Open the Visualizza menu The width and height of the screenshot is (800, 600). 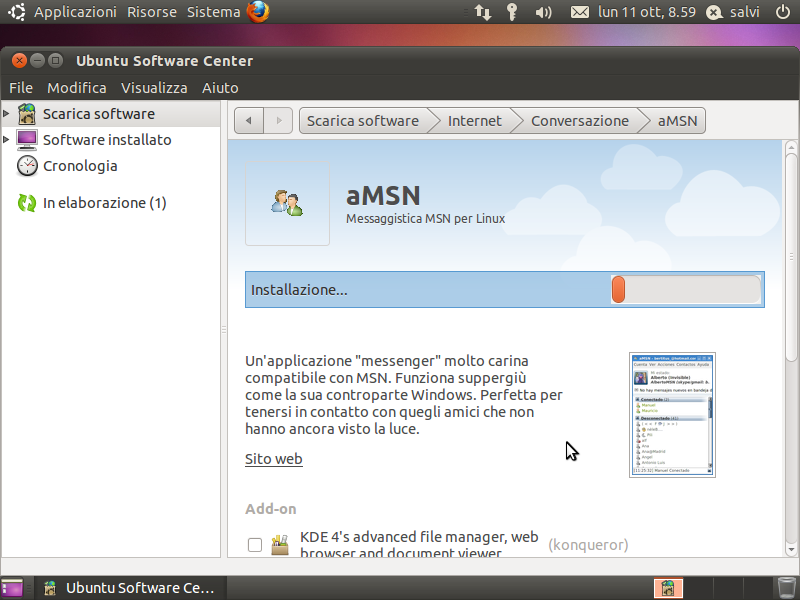pyautogui.click(x=154, y=88)
